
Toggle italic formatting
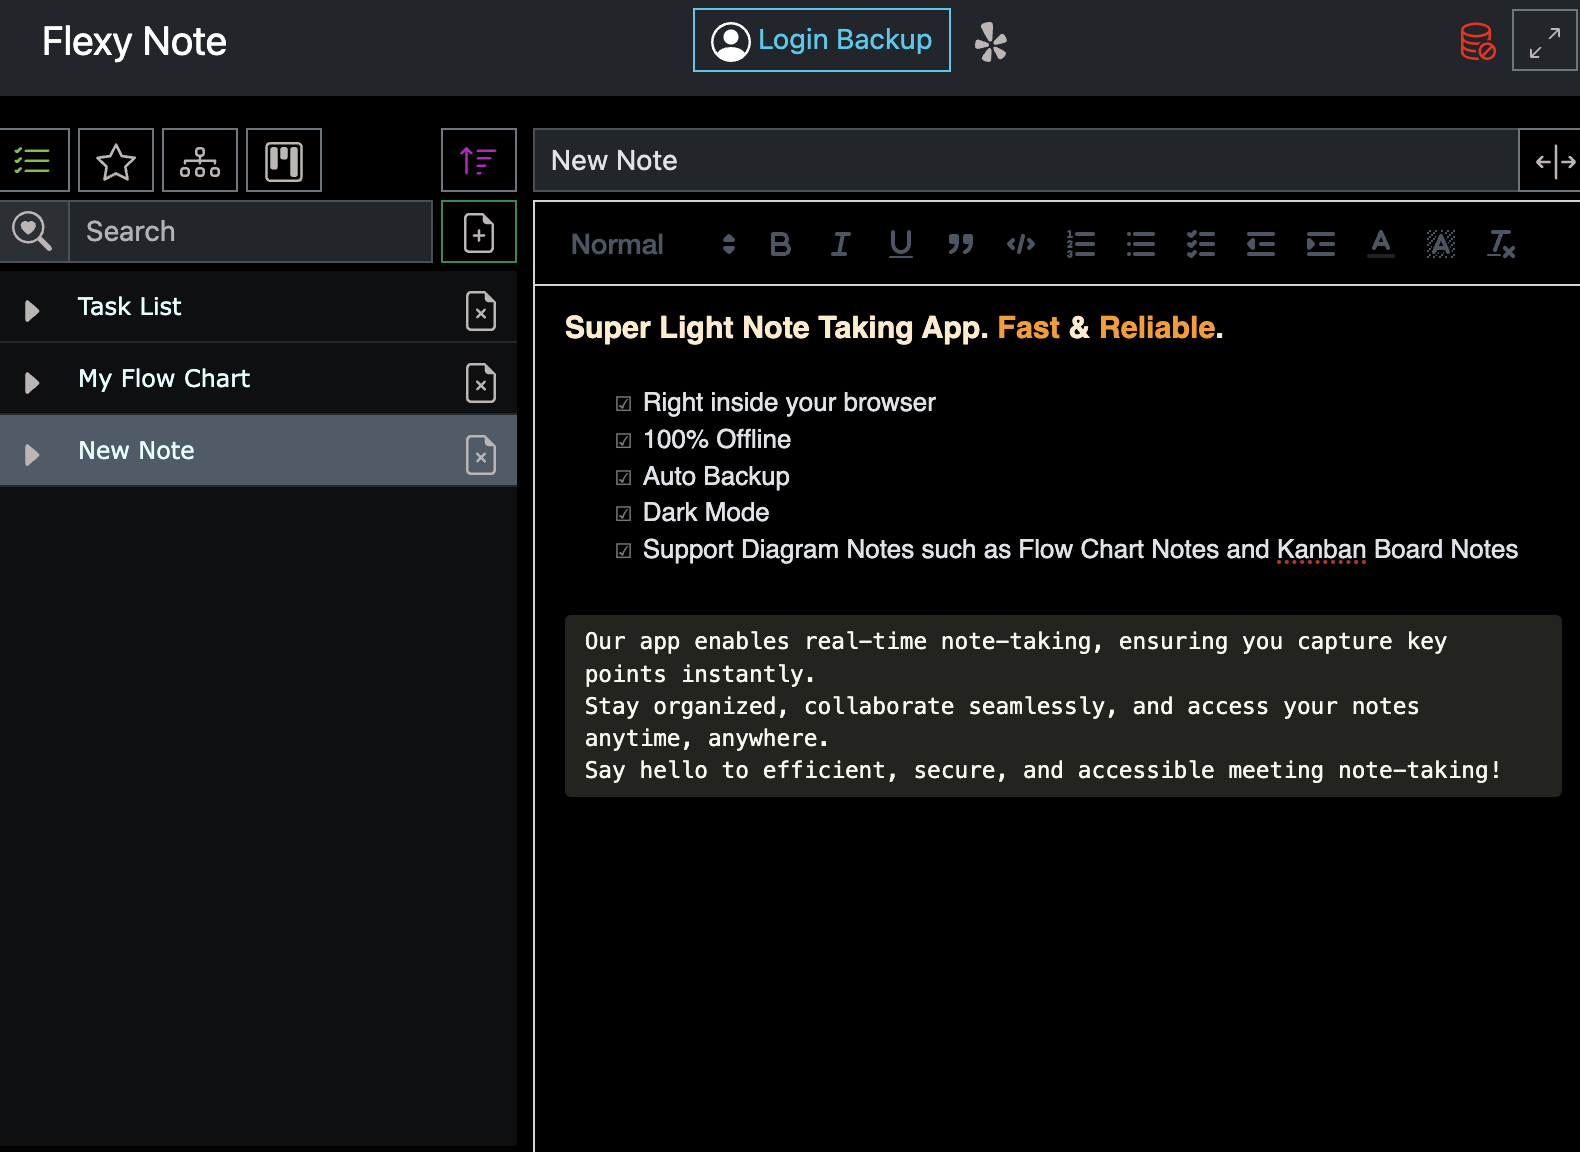click(x=841, y=244)
